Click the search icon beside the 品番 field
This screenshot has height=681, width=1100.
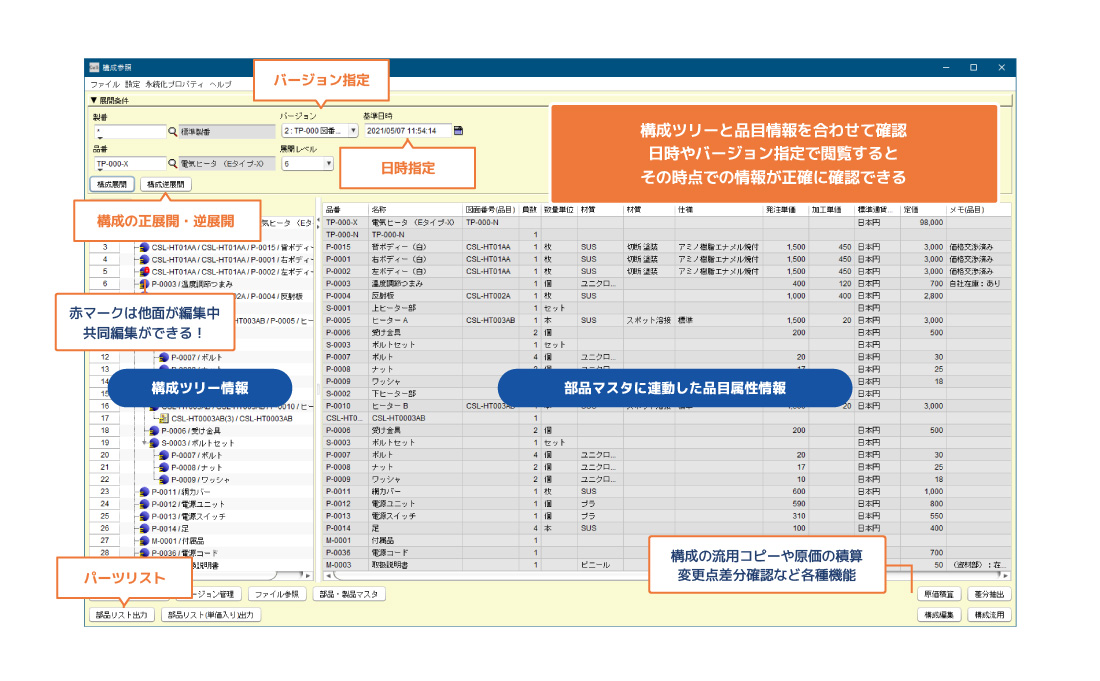click(172, 163)
